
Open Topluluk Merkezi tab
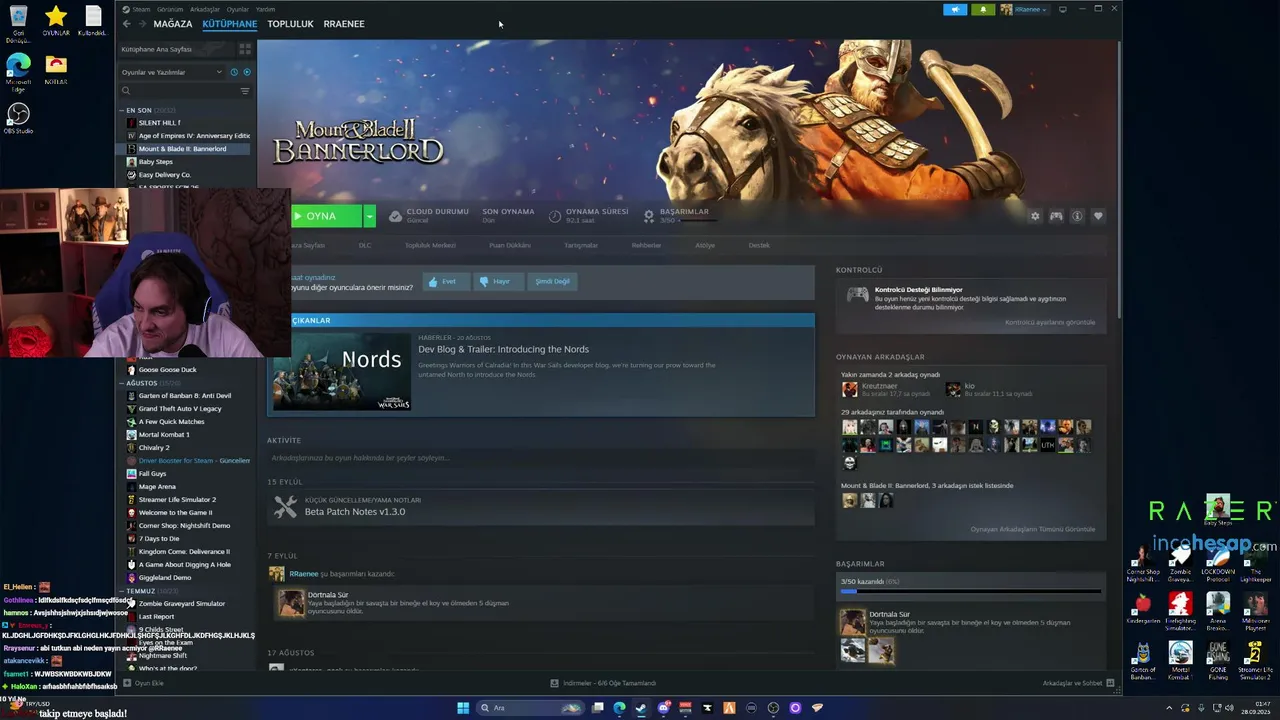[x=430, y=245]
